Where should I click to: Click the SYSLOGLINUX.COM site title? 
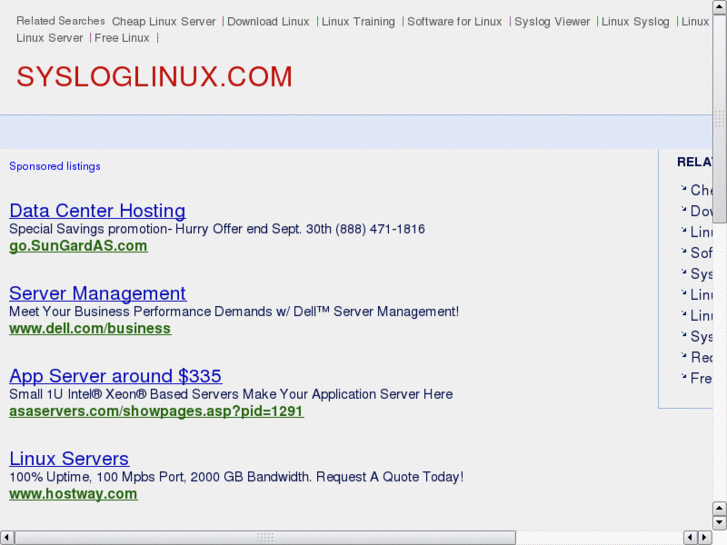[154, 77]
